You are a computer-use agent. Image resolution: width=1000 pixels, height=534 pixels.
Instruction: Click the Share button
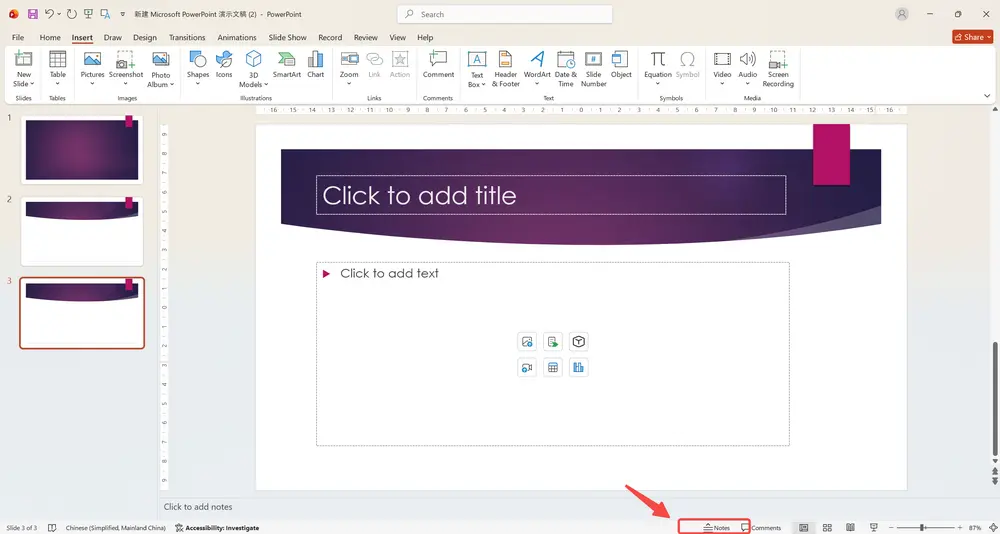click(x=972, y=37)
